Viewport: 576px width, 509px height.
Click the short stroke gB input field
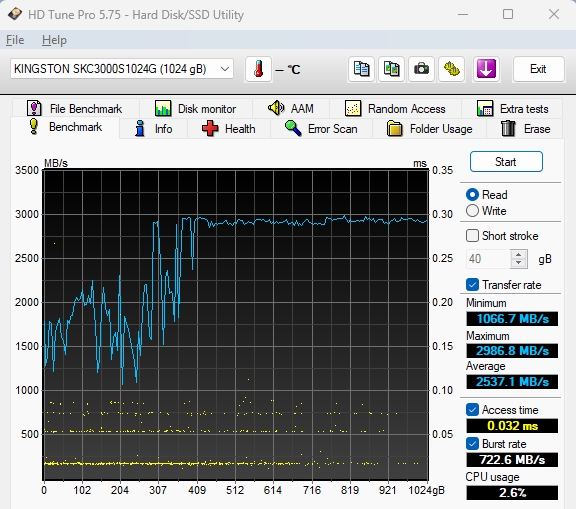tap(488, 259)
